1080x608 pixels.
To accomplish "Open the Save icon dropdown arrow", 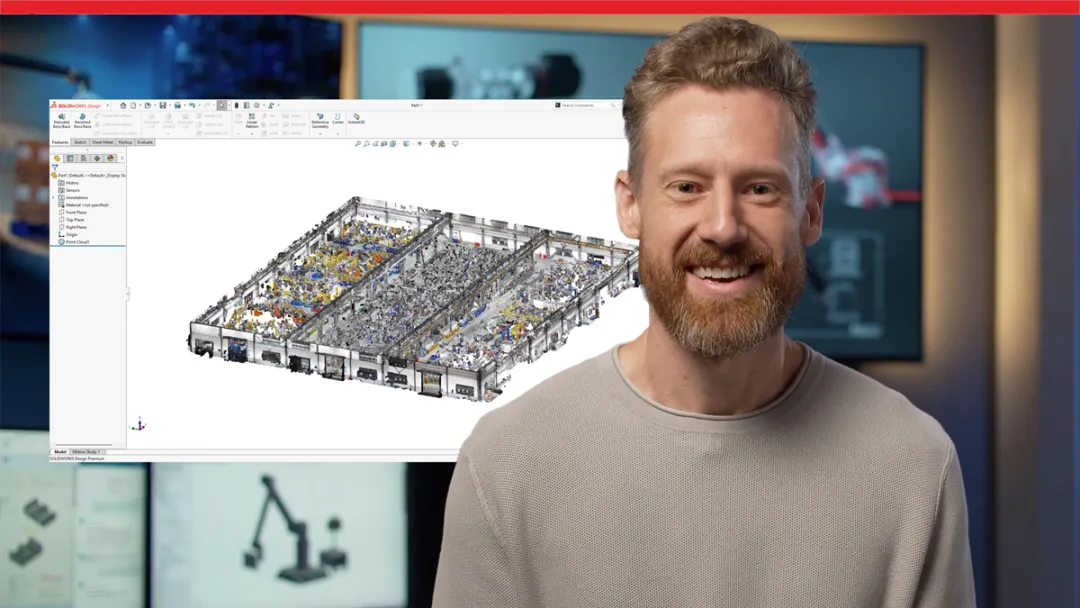I will pyautogui.click(x=170, y=105).
